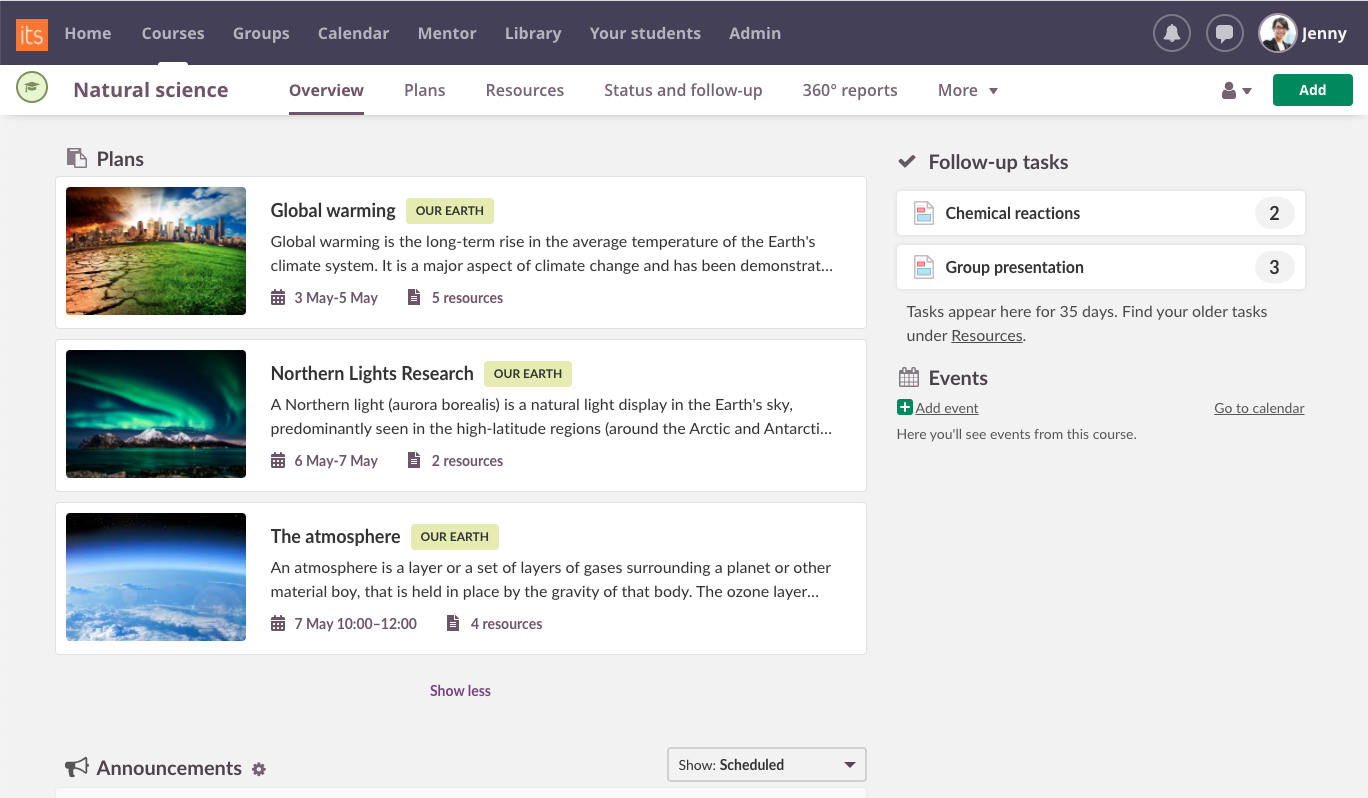Open the More dropdown menu
The image size is (1368, 798).
tap(967, 90)
